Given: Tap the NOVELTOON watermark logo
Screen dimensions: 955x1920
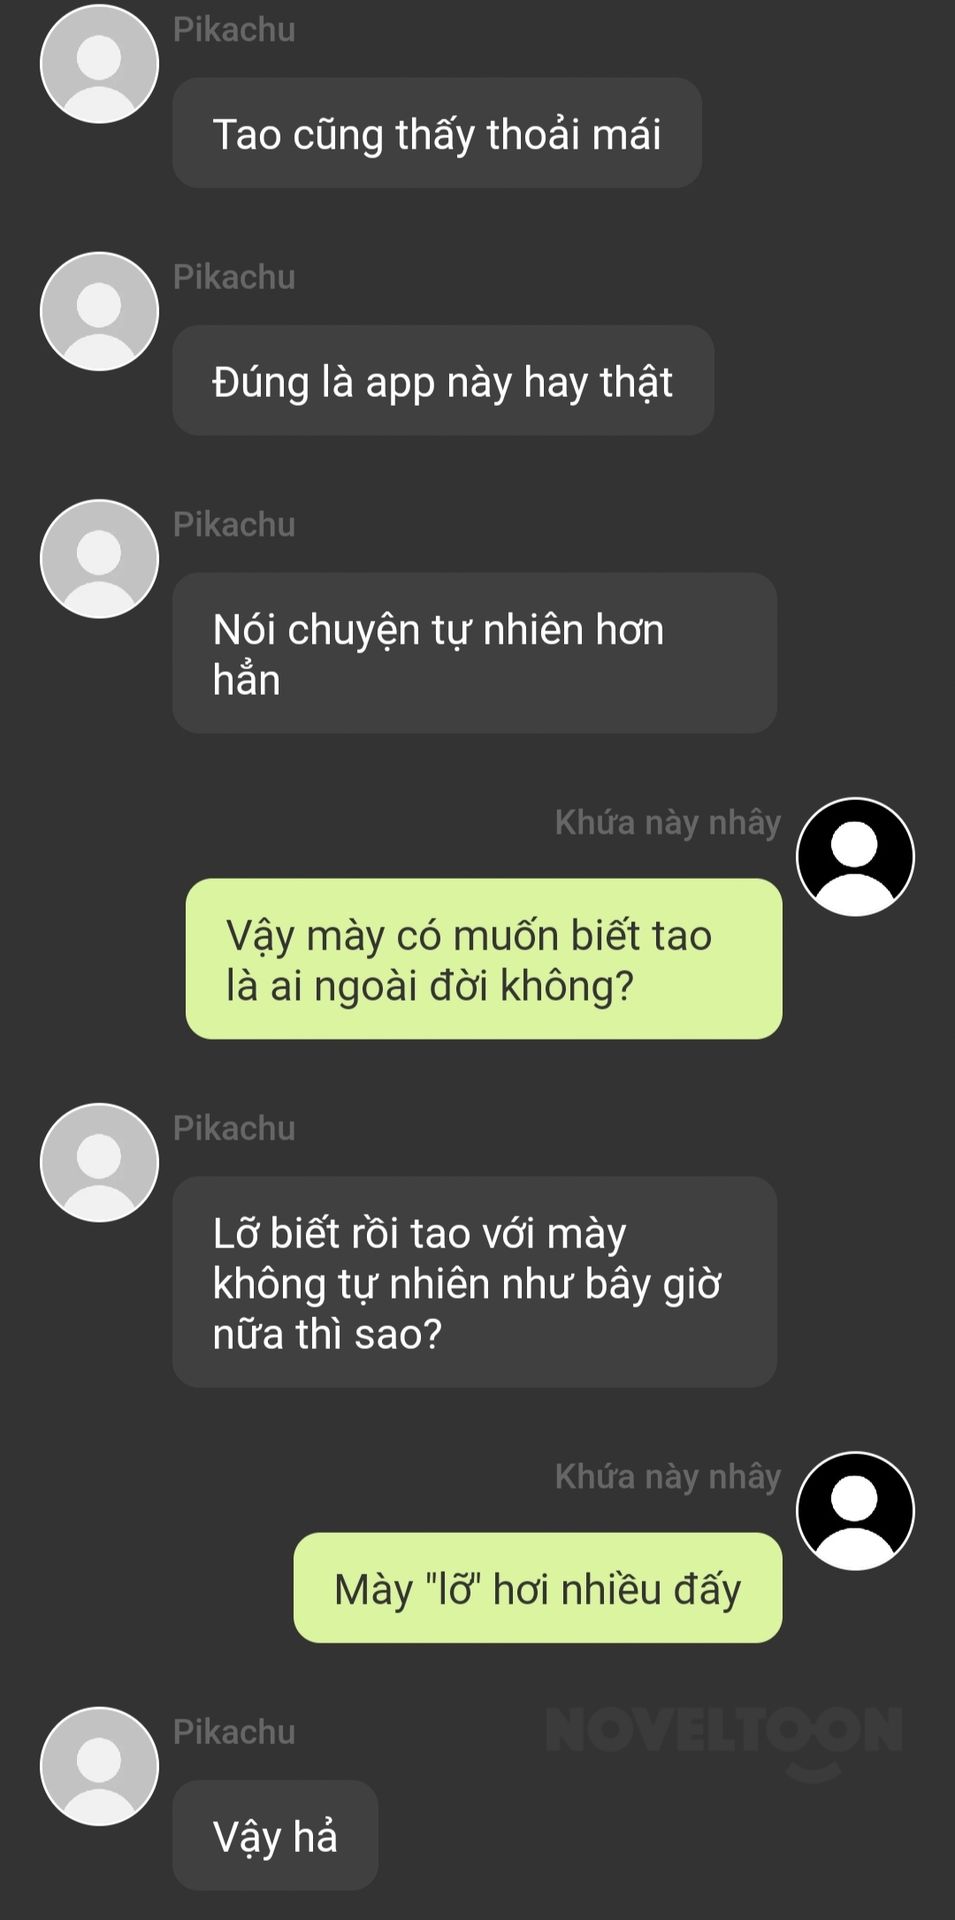Looking at the screenshot, I should pos(725,1738).
